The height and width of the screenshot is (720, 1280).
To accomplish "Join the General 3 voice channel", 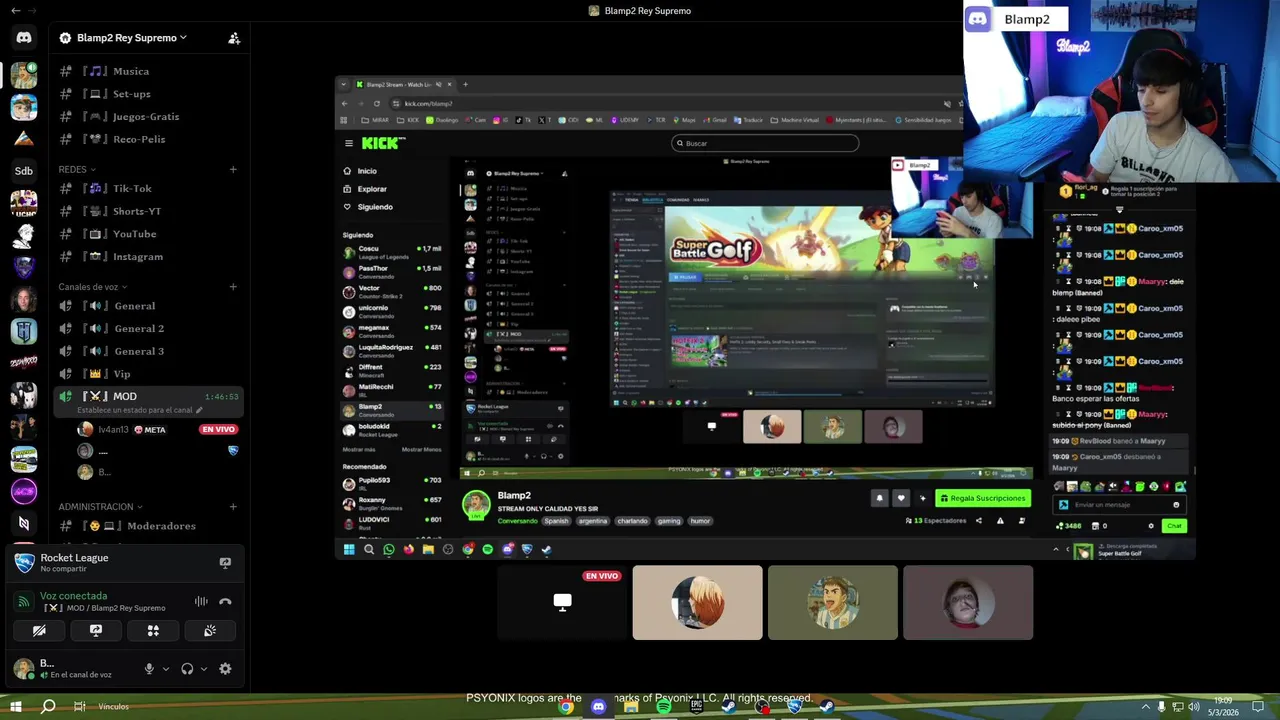I will [x=148, y=352].
